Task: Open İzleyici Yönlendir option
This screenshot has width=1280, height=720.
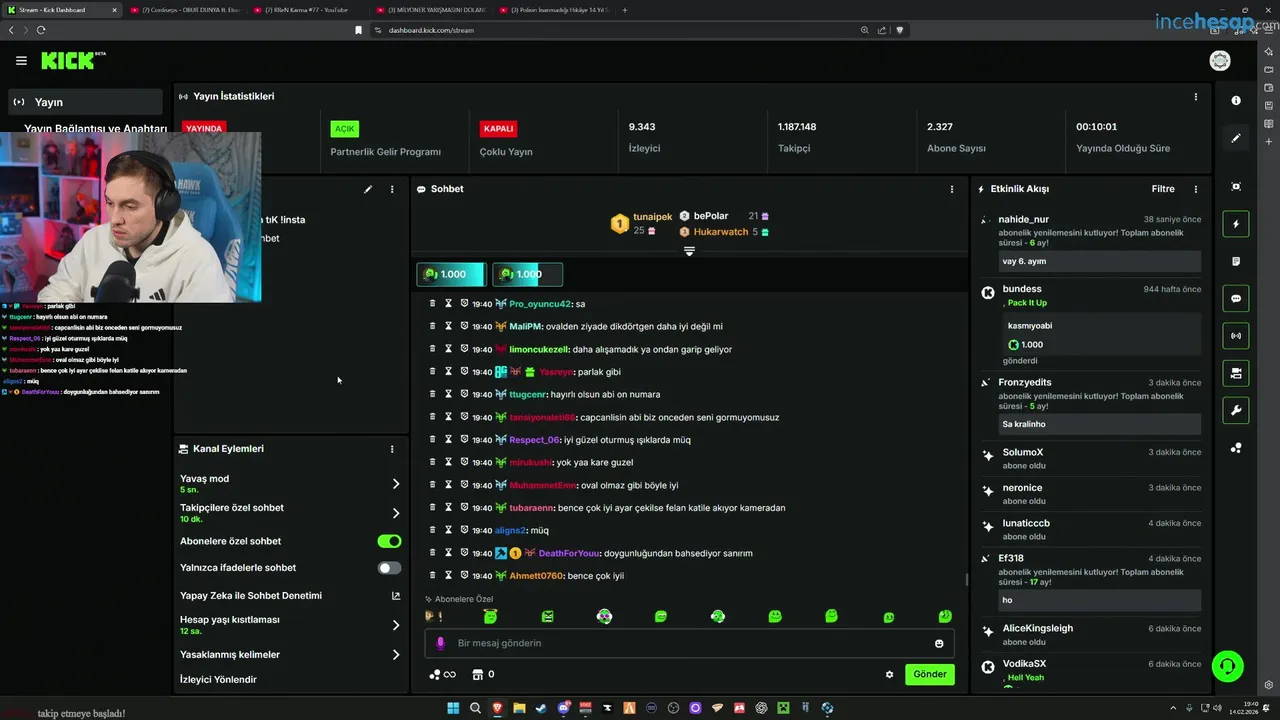Action: [218, 680]
